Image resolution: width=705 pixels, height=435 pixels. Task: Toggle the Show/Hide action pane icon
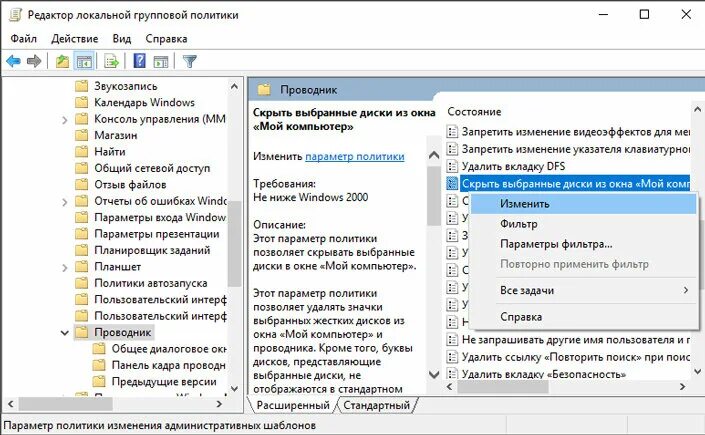tap(161, 61)
